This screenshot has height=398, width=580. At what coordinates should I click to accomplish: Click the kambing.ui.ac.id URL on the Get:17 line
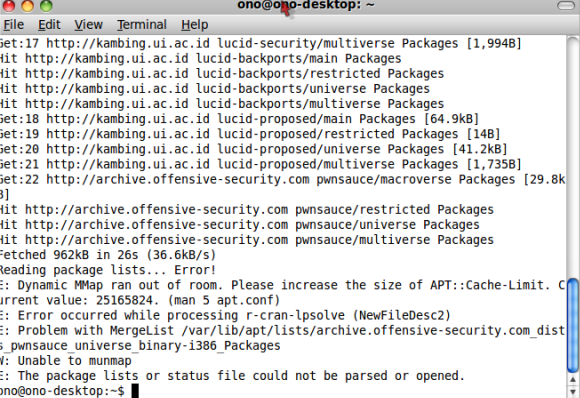tap(128, 43)
